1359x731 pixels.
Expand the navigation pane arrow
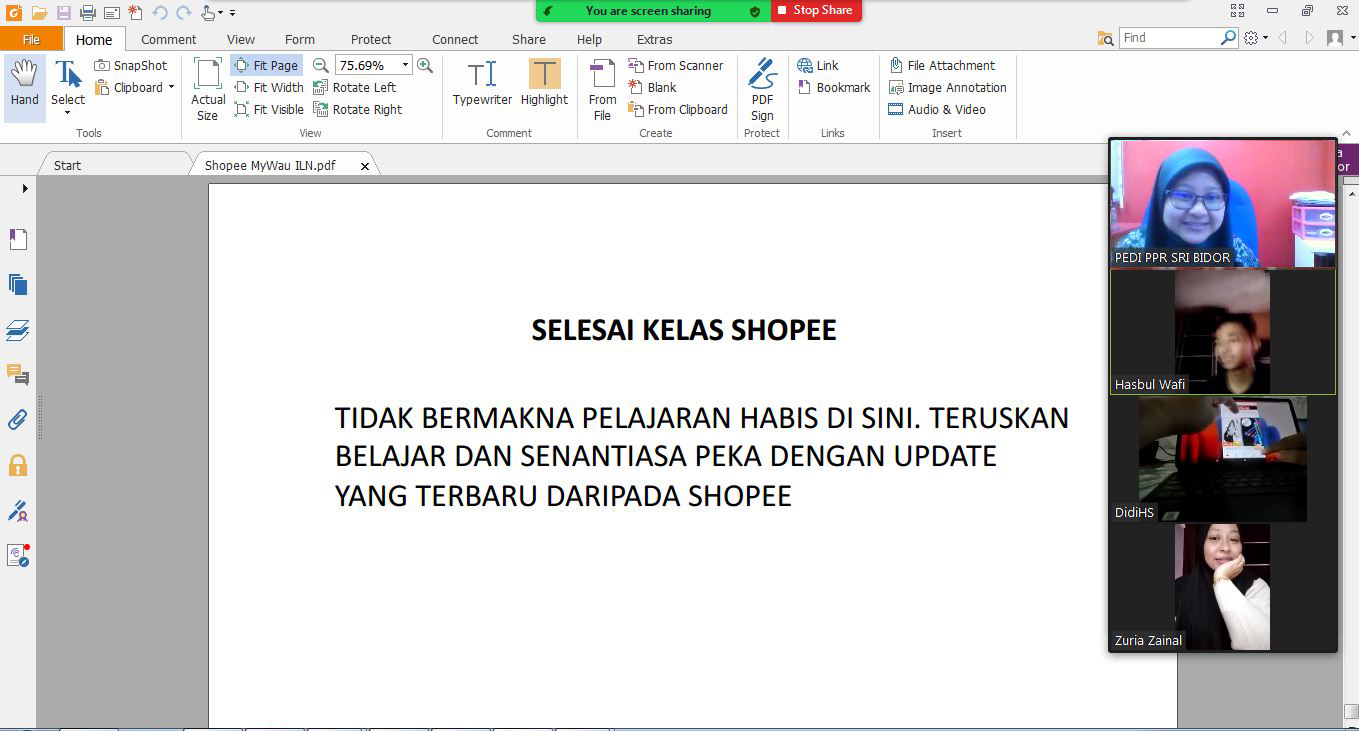click(x=25, y=188)
